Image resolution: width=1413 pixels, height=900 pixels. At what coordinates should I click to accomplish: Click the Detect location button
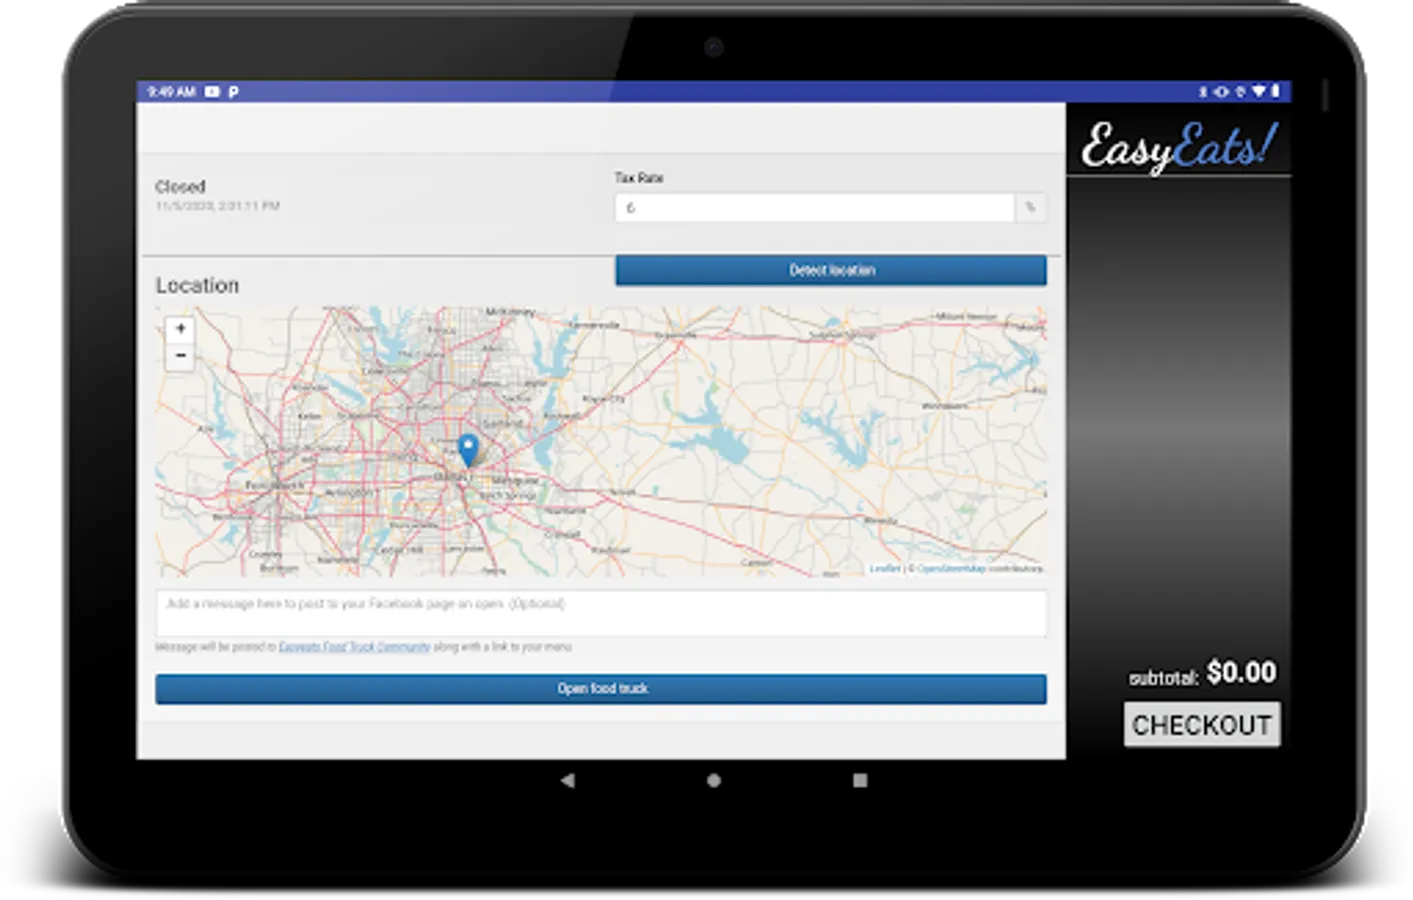tap(831, 270)
